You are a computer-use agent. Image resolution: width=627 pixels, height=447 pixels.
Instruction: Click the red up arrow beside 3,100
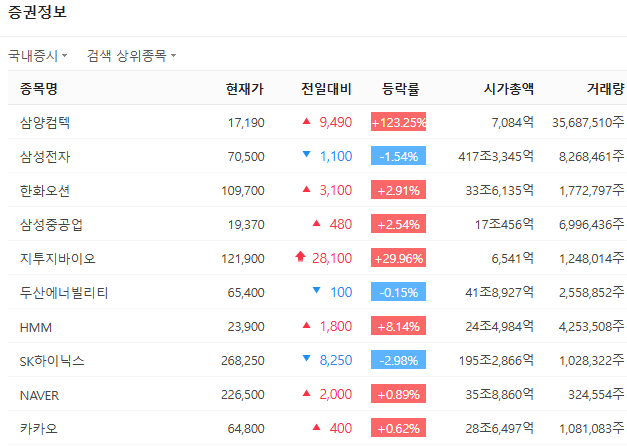coord(307,189)
